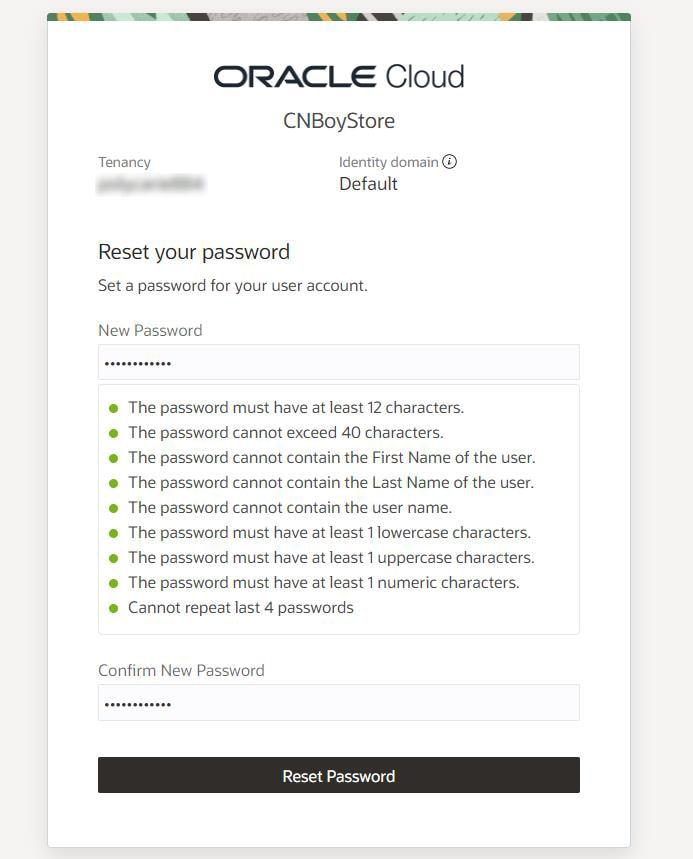
Task: Click the Reset Password button
Action: 339,775
